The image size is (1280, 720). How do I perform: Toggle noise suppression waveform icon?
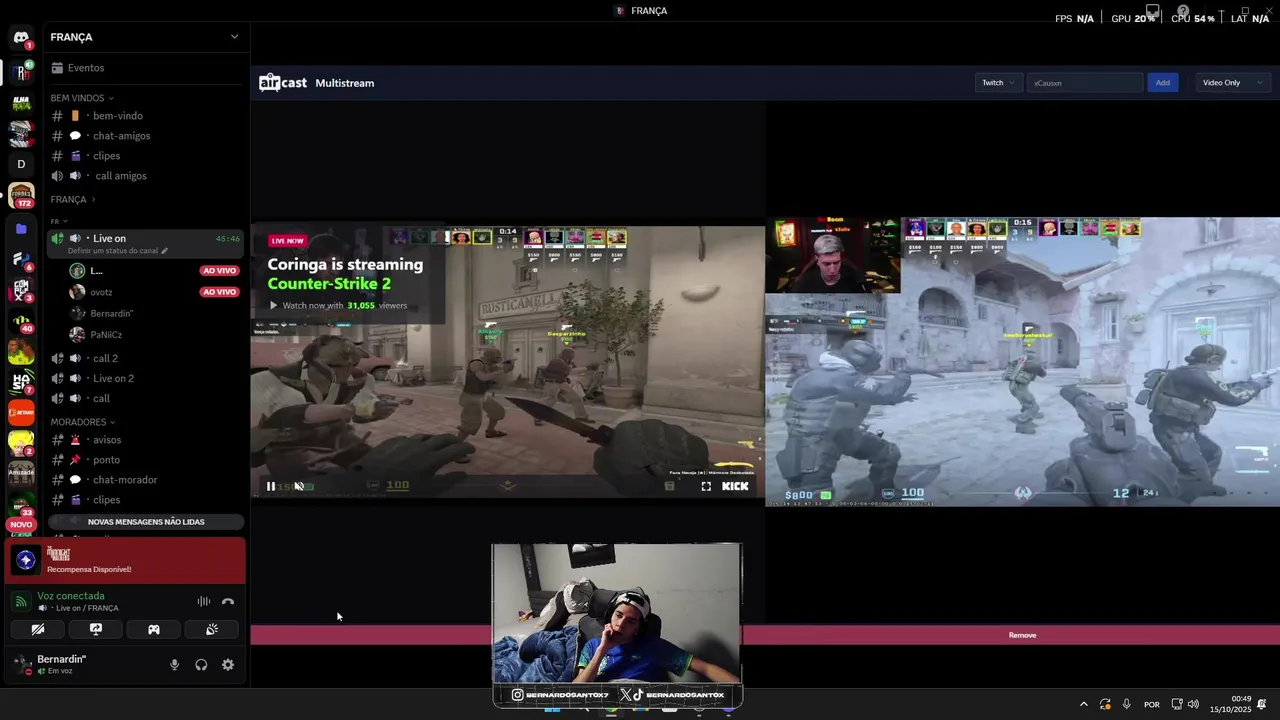coord(204,601)
